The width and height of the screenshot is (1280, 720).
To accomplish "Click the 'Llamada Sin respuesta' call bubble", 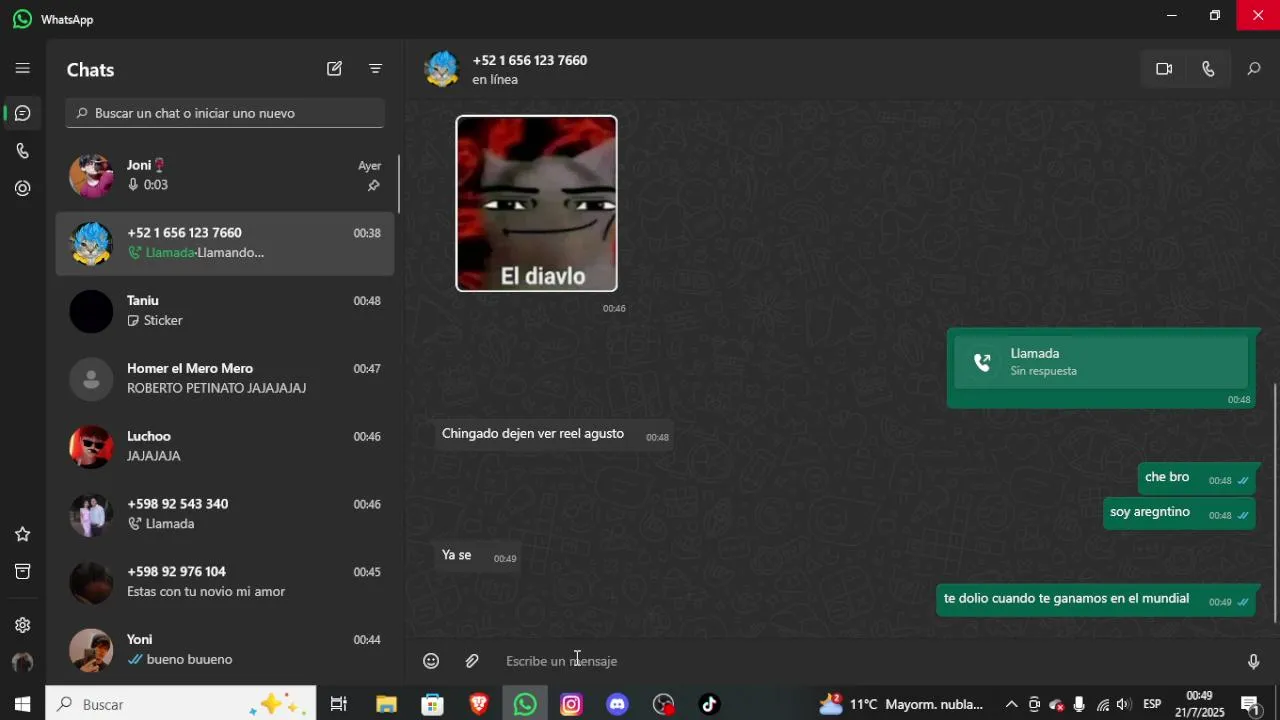I will 1101,362.
